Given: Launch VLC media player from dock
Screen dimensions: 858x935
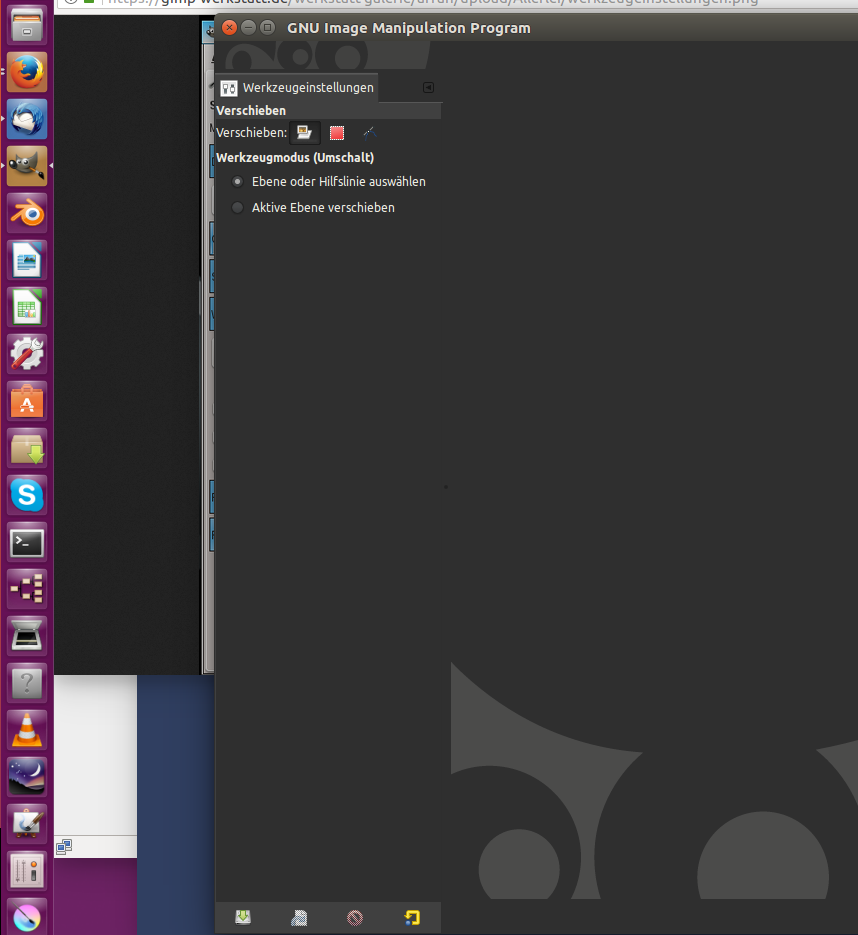Looking at the screenshot, I should coord(27,730).
